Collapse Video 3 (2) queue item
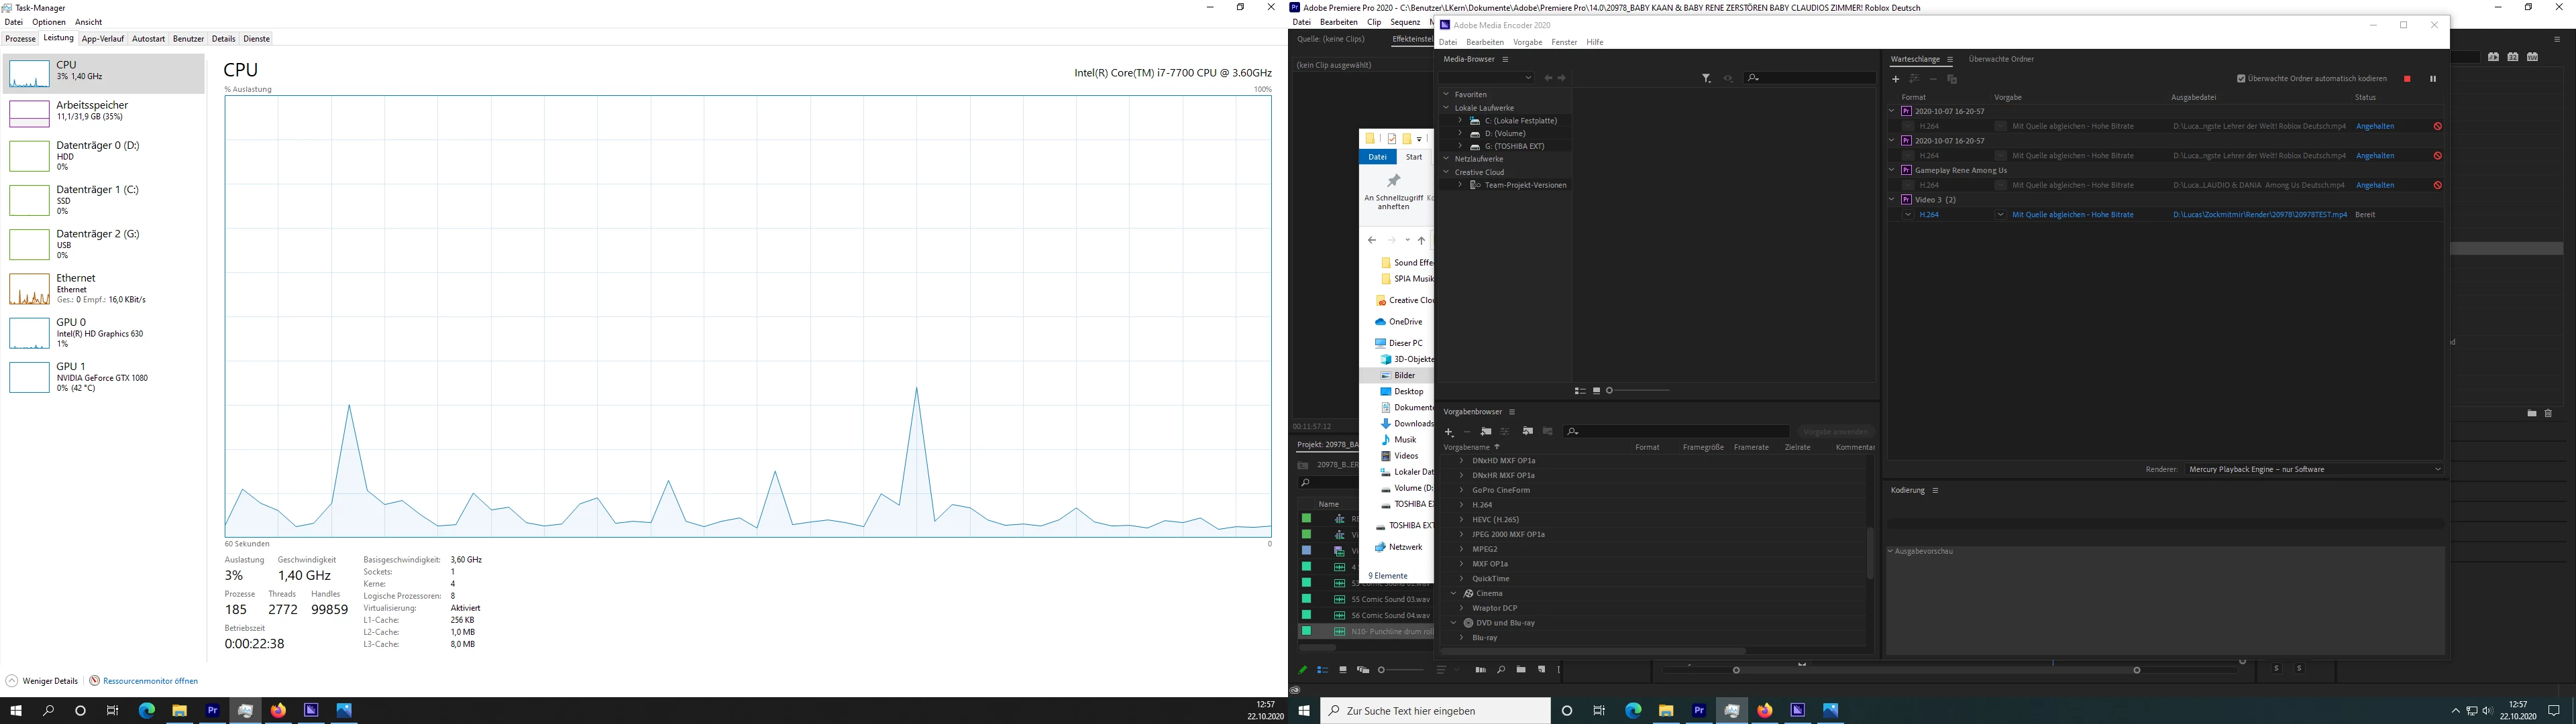The width and height of the screenshot is (2576, 724). [1892, 200]
